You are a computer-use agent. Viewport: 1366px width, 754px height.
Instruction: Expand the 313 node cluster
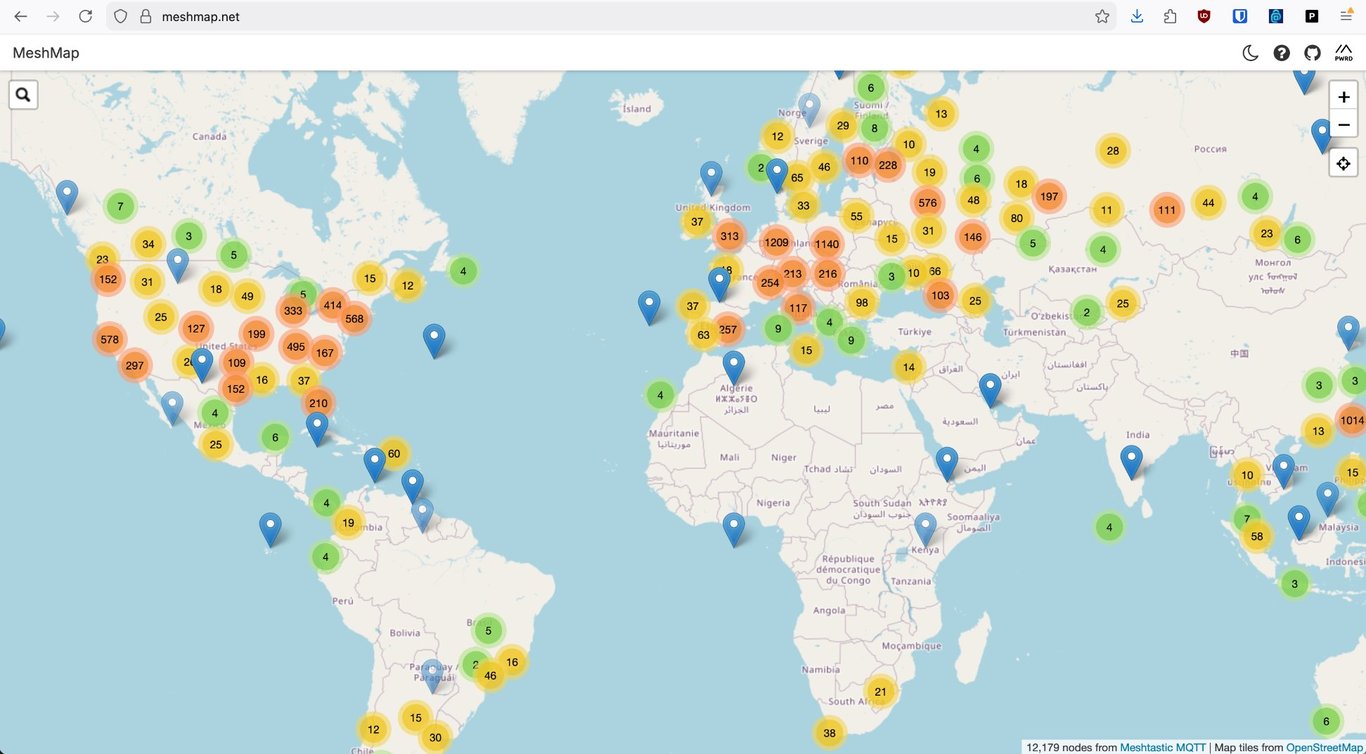pyautogui.click(x=729, y=236)
